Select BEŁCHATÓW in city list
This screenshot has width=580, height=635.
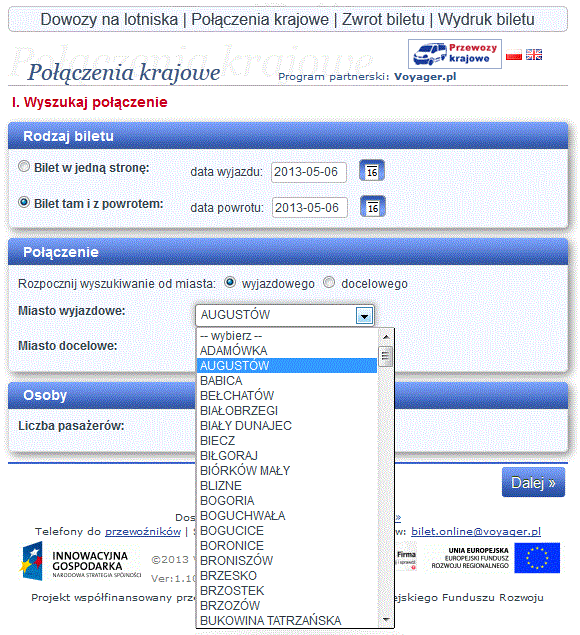coord(287,396)
